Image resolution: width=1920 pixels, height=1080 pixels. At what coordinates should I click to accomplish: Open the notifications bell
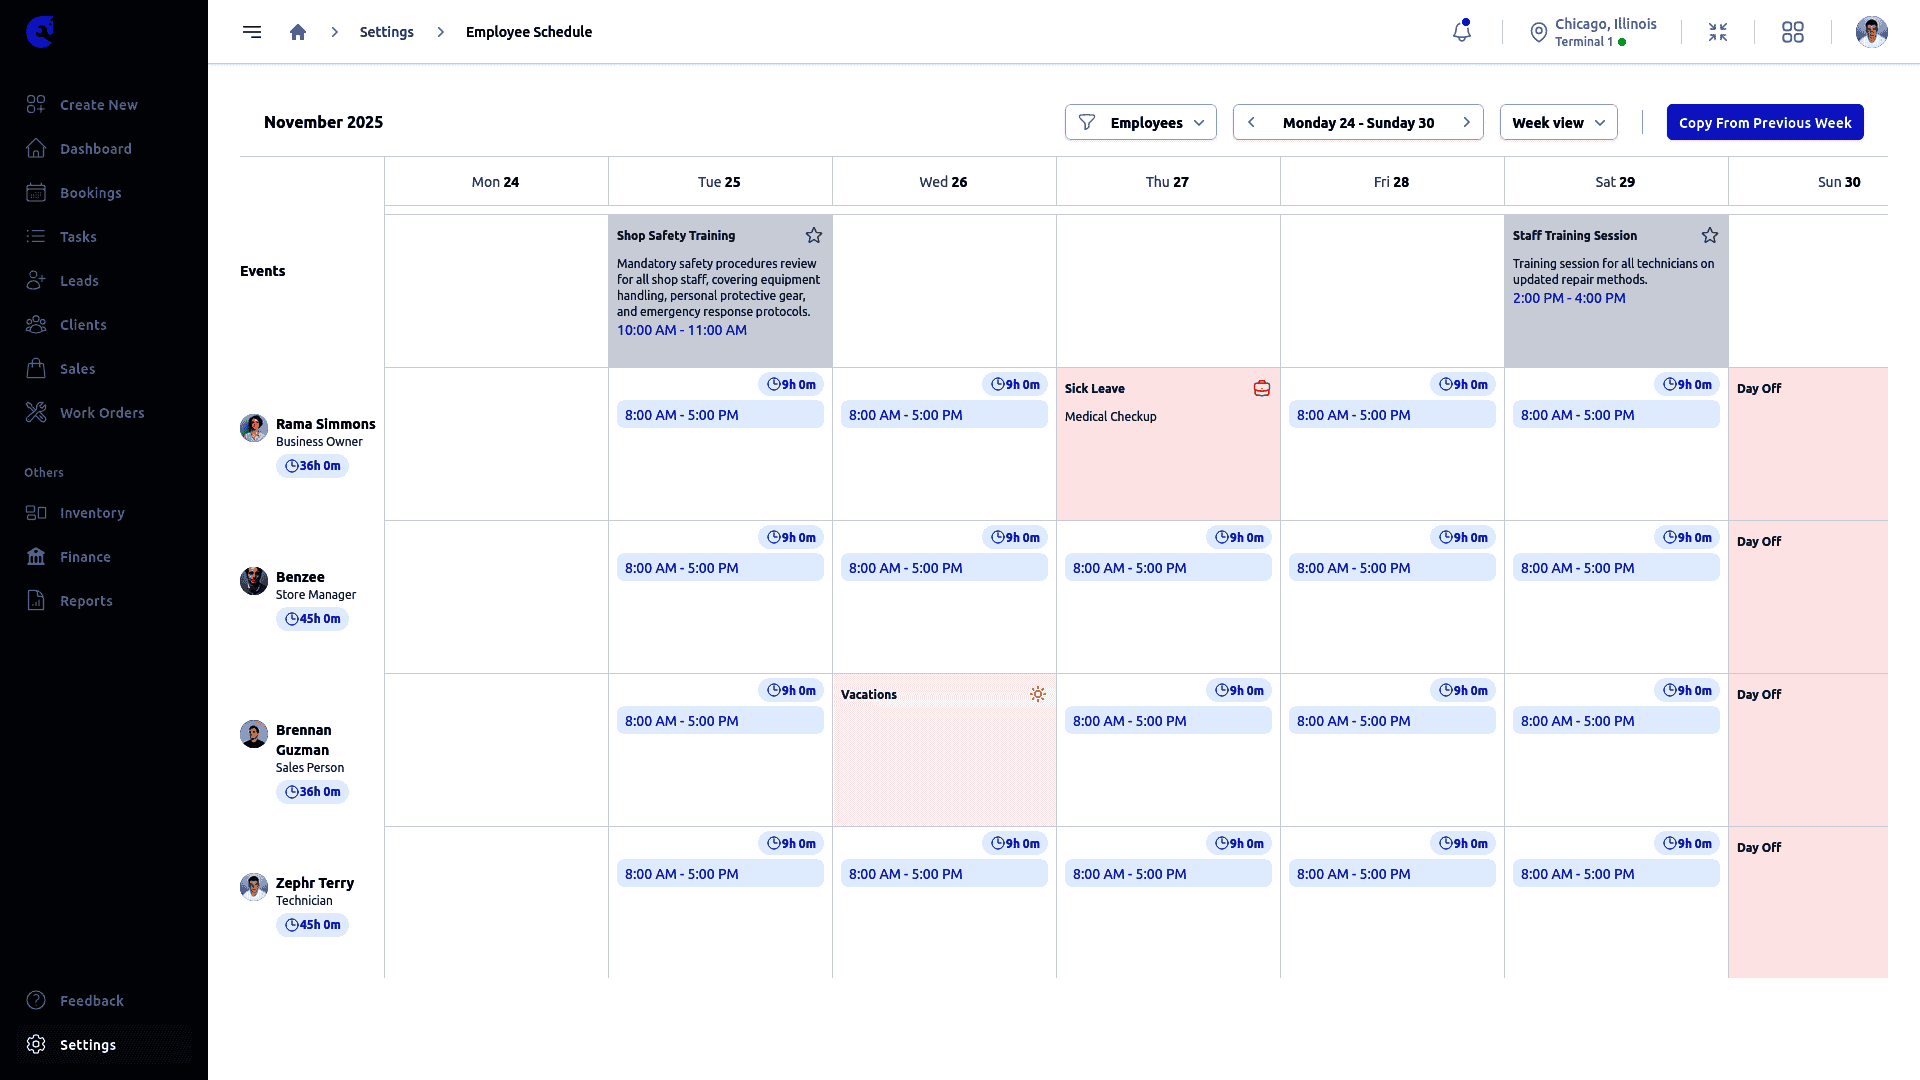pos(1462,32)
